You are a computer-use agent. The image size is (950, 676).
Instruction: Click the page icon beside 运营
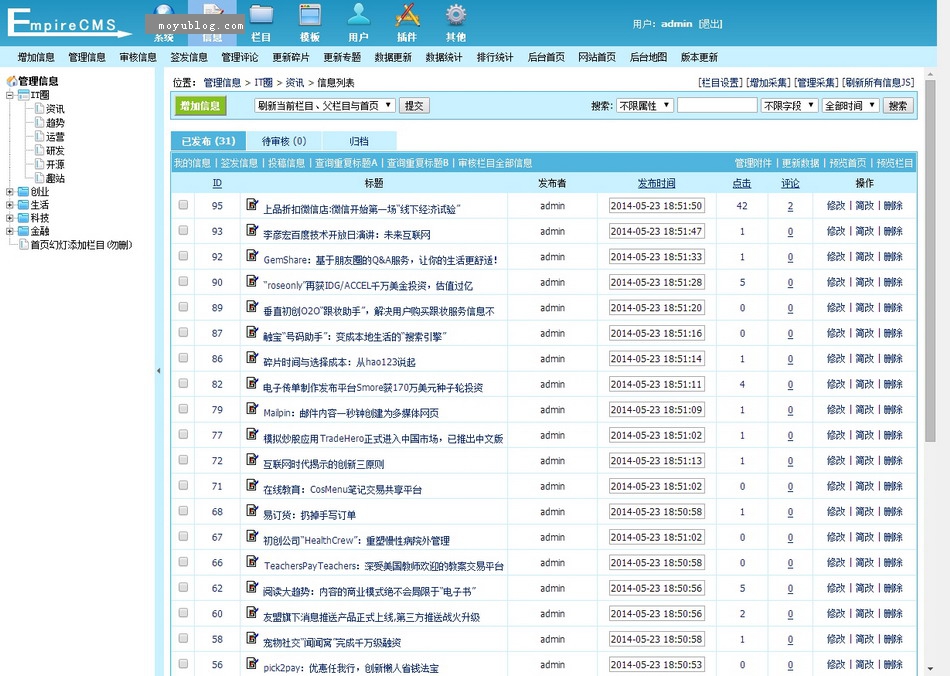tap(39, 136)
